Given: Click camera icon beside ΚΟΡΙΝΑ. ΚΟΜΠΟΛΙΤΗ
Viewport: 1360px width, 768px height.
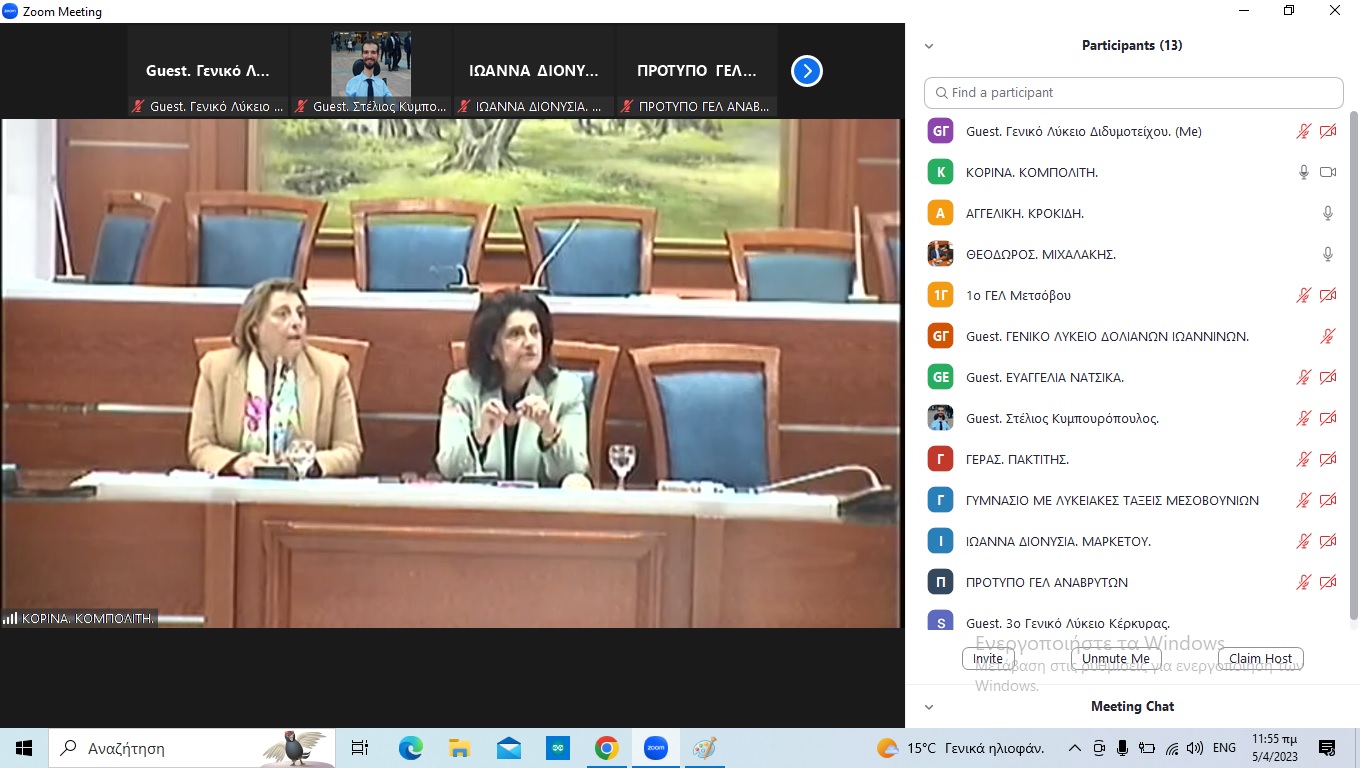Looking at the screenshot, I should coord(1327,172).
